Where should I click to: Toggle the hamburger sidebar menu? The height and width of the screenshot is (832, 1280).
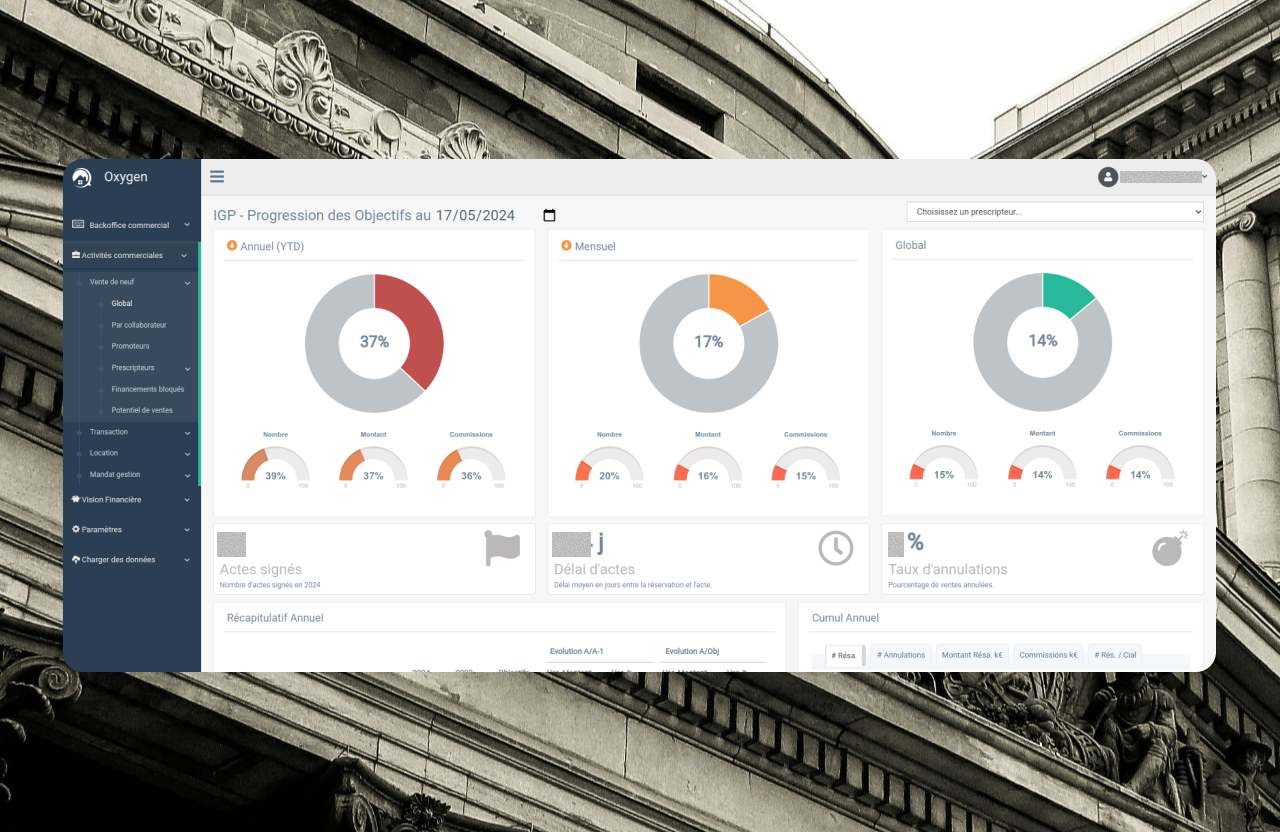click(217, 177)
